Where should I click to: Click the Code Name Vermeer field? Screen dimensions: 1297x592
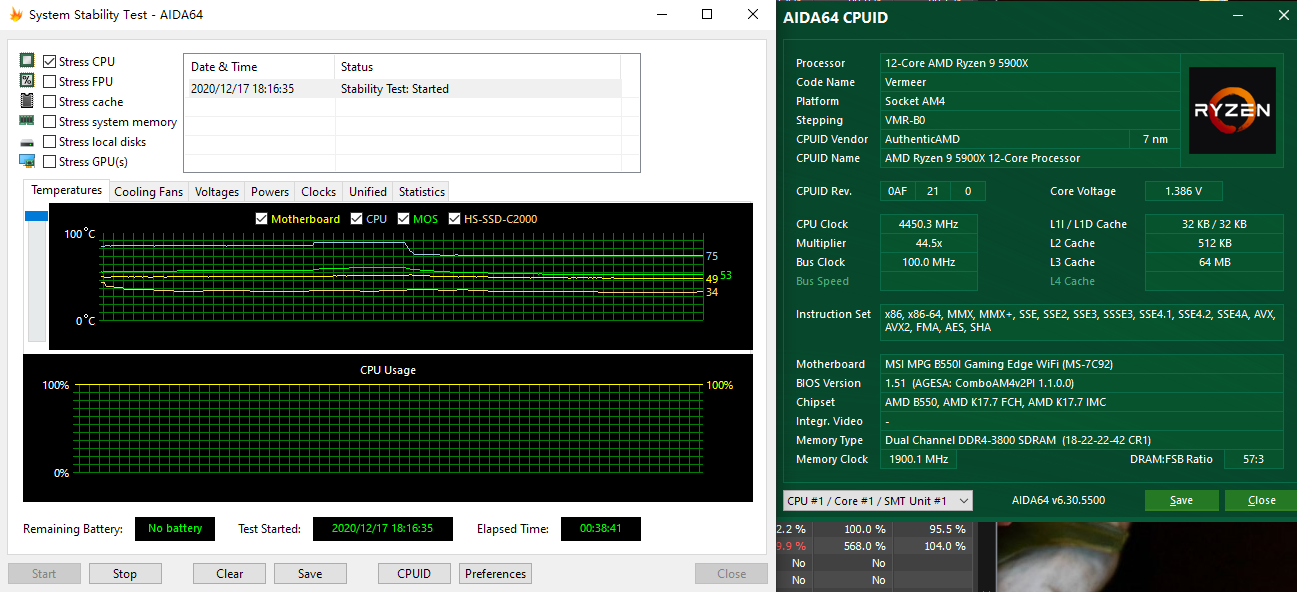[1028, 82]
